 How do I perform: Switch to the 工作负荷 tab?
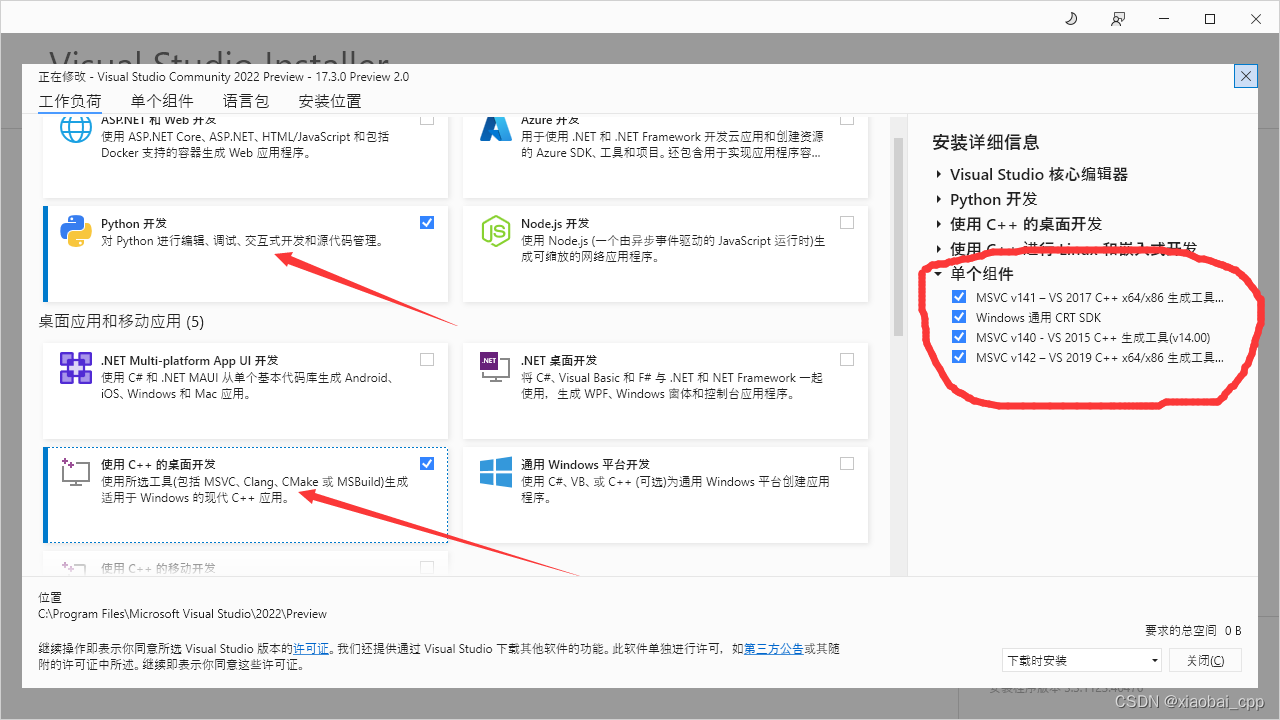tap(70, 101)
